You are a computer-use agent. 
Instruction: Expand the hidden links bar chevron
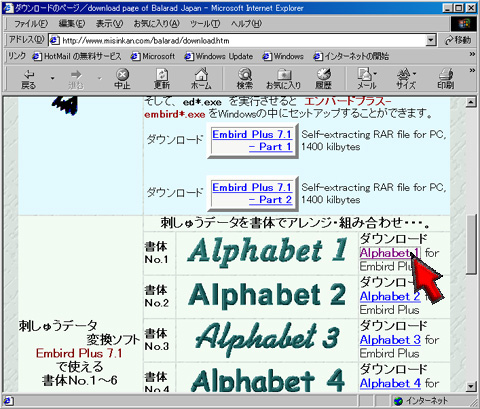(472, 54)
